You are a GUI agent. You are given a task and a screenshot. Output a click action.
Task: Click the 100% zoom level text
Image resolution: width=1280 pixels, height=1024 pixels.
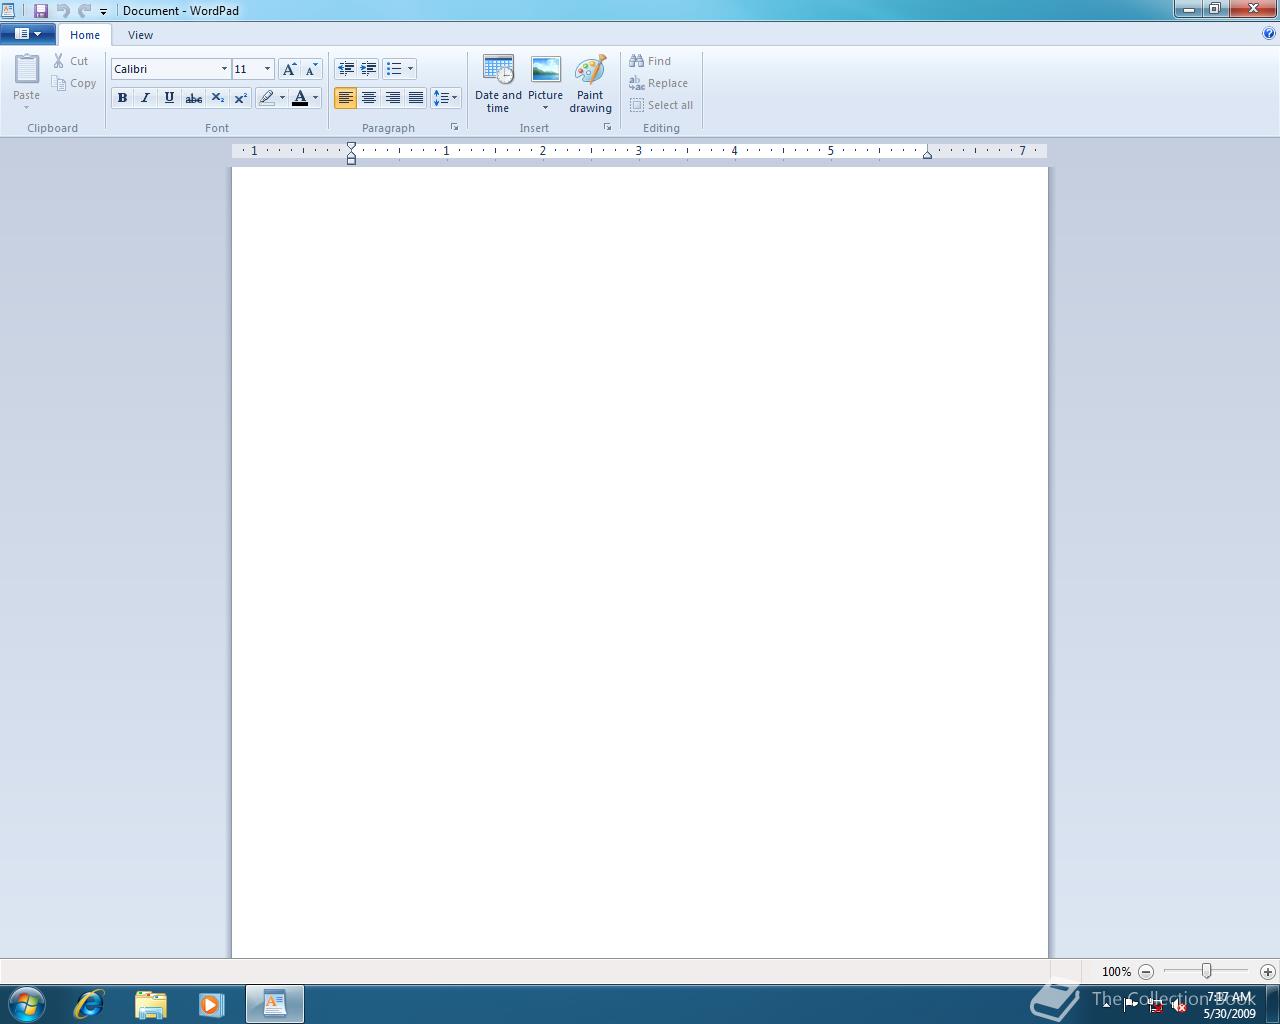pos(1116,972)
